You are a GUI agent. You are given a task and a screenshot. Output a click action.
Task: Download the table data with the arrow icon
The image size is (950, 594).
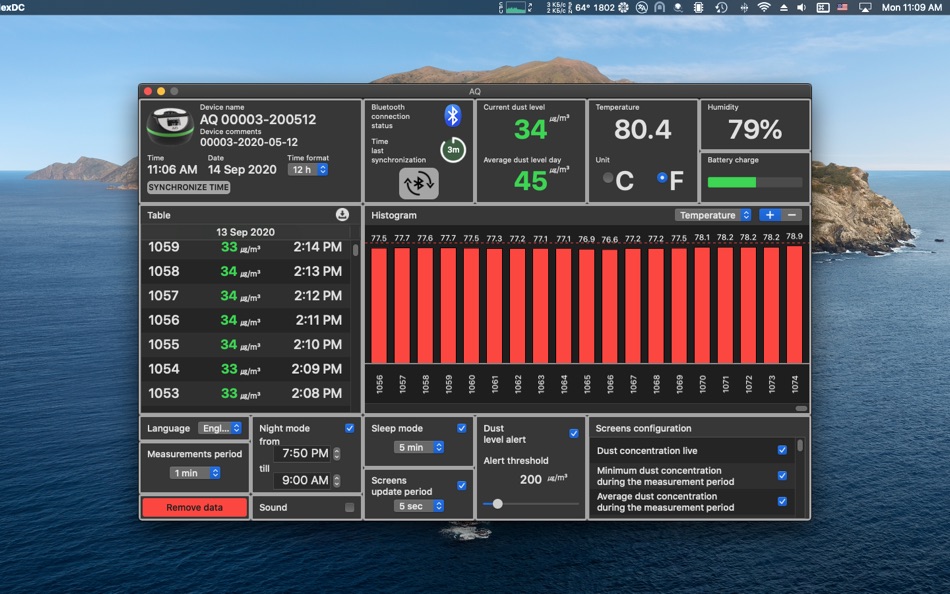343,215
